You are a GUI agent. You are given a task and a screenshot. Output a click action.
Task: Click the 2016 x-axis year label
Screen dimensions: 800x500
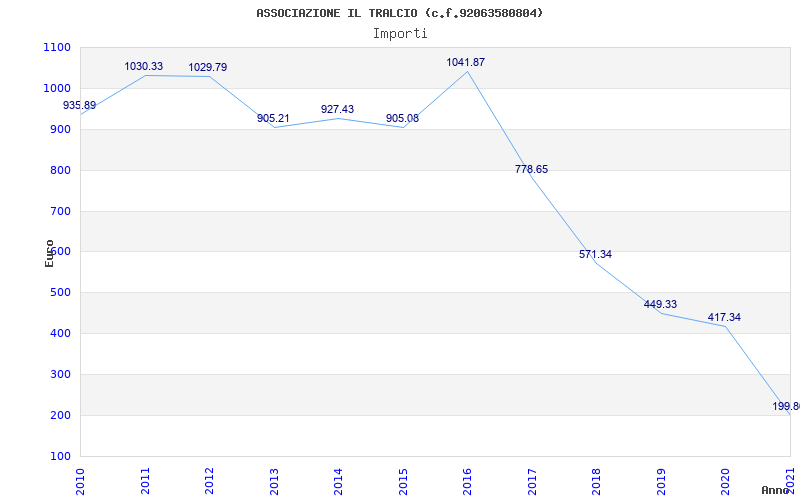tap(468, 482)
